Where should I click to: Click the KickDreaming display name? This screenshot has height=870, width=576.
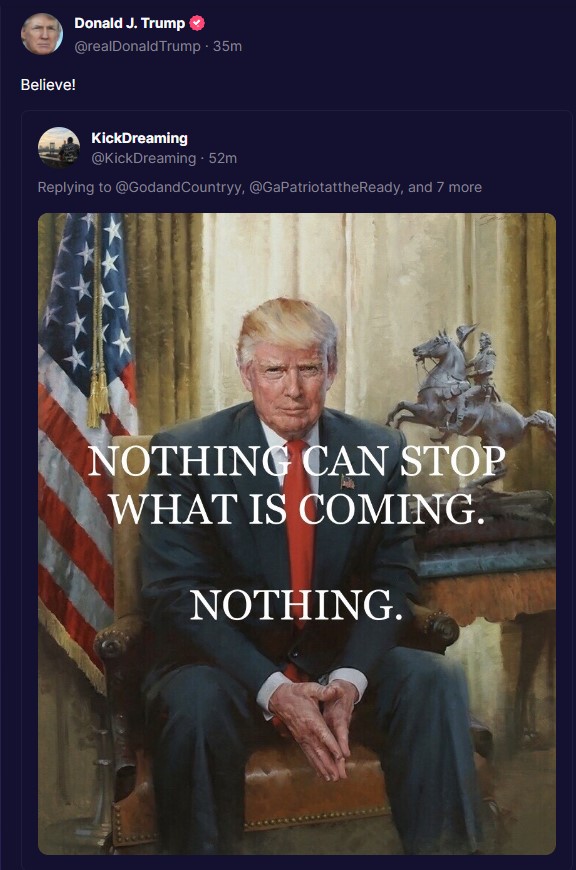pos(139,138)
